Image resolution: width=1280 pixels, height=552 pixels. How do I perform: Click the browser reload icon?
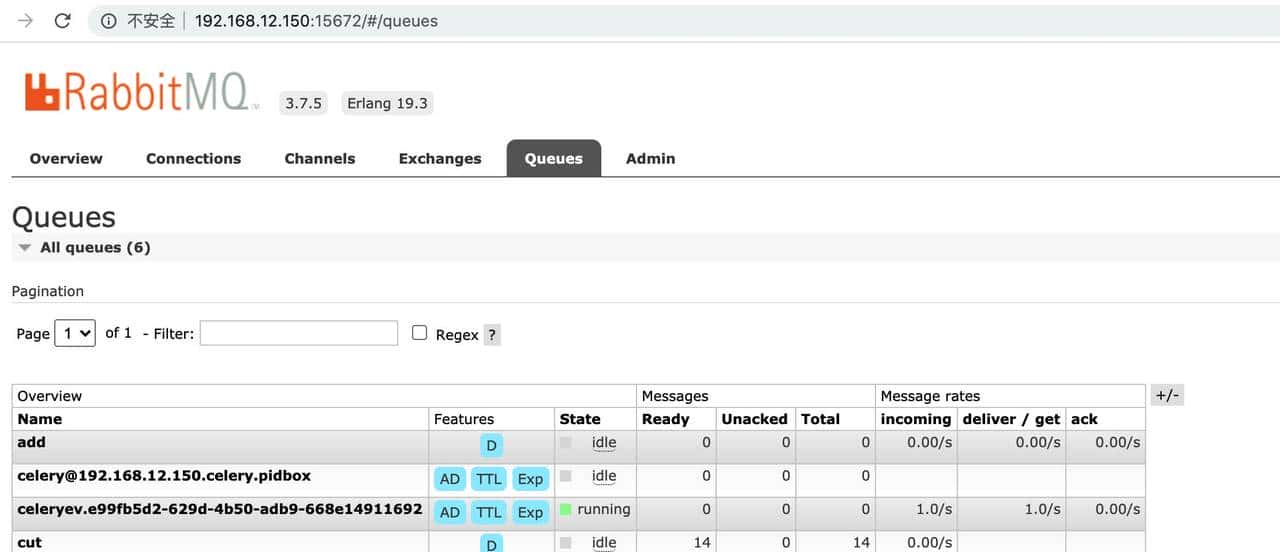(63, 21)
